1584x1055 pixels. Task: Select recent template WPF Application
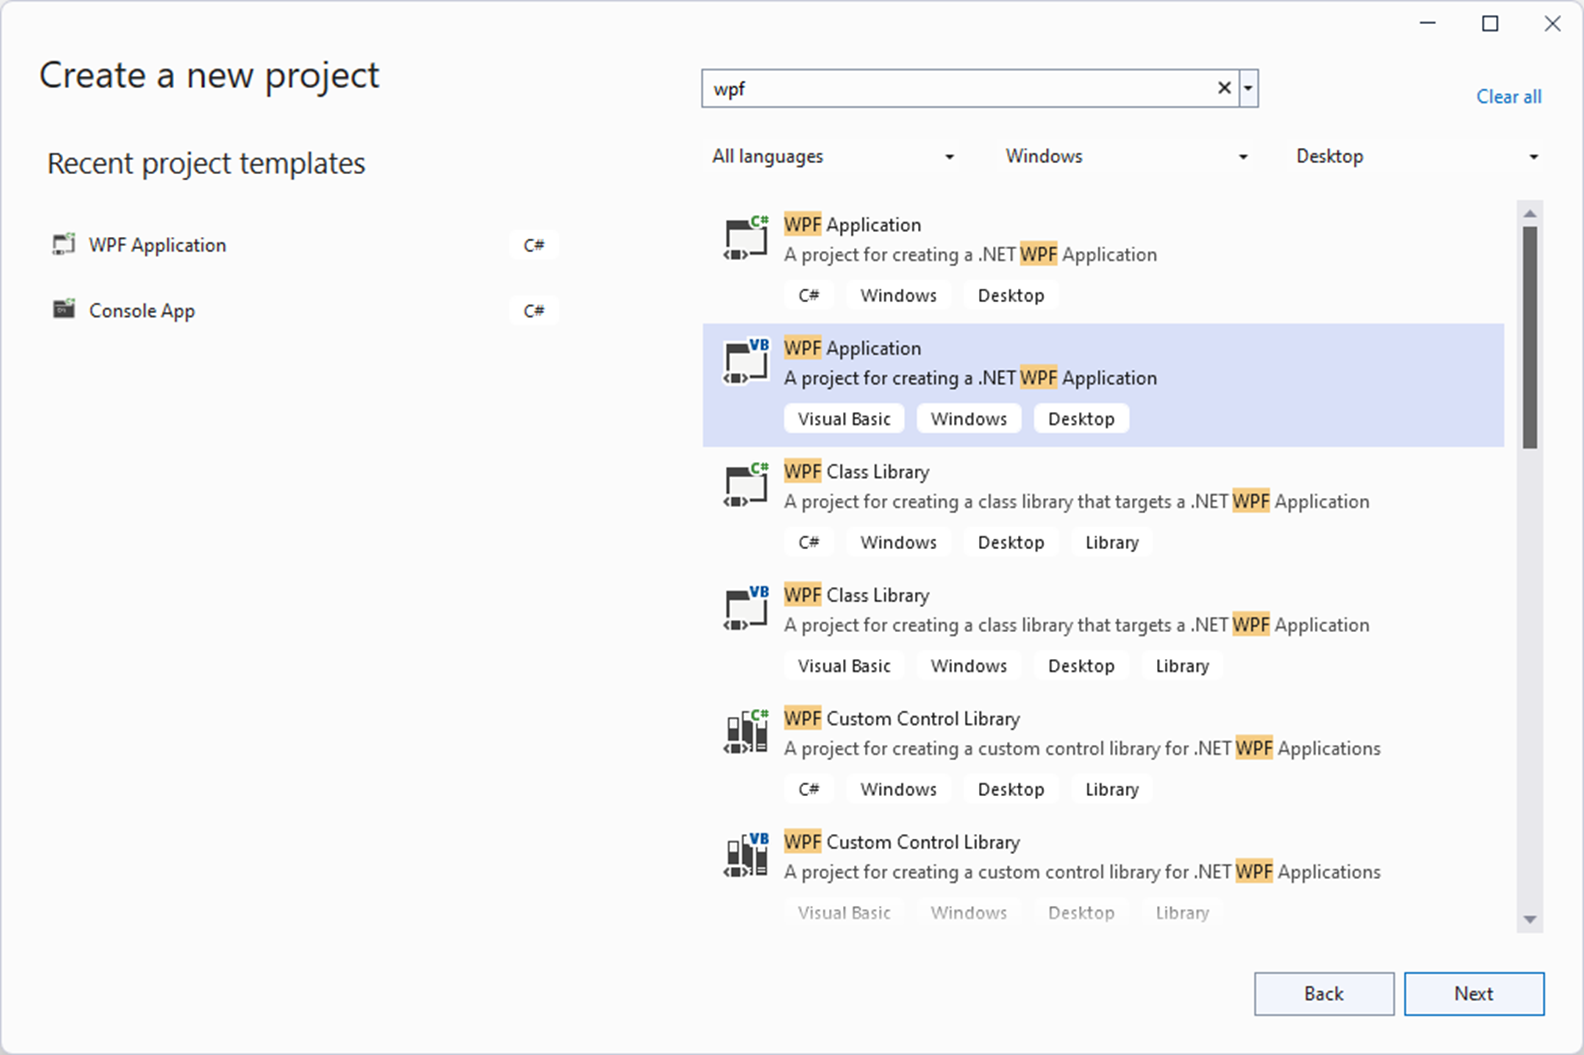coord(157,245)
